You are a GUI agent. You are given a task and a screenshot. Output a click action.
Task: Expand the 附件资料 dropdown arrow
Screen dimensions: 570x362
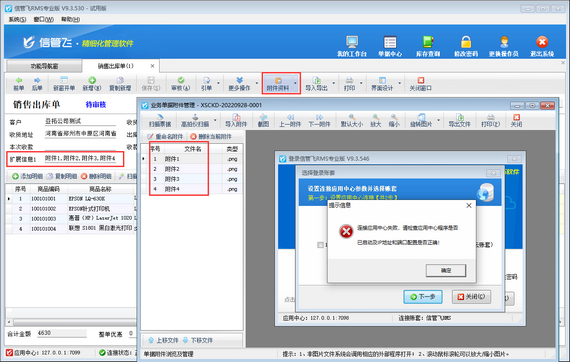(295, 83)
